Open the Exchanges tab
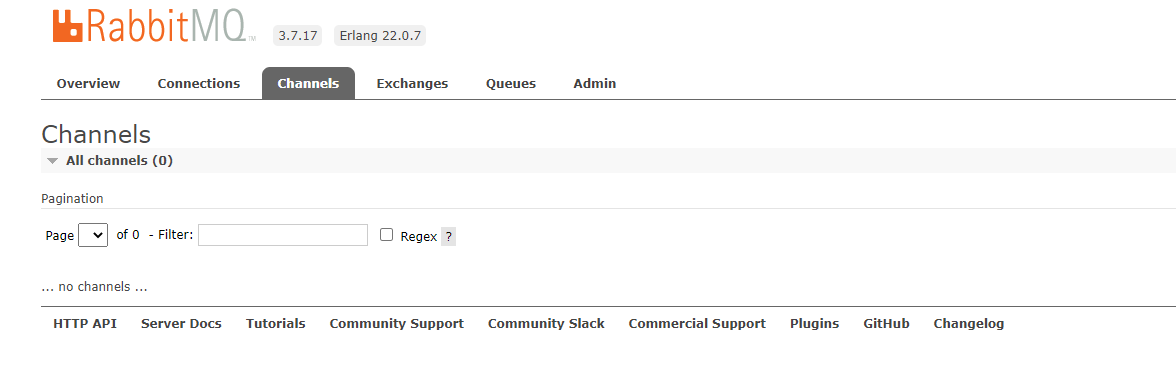This screenshot has height=391, width=1176. [x=412, y=83]
